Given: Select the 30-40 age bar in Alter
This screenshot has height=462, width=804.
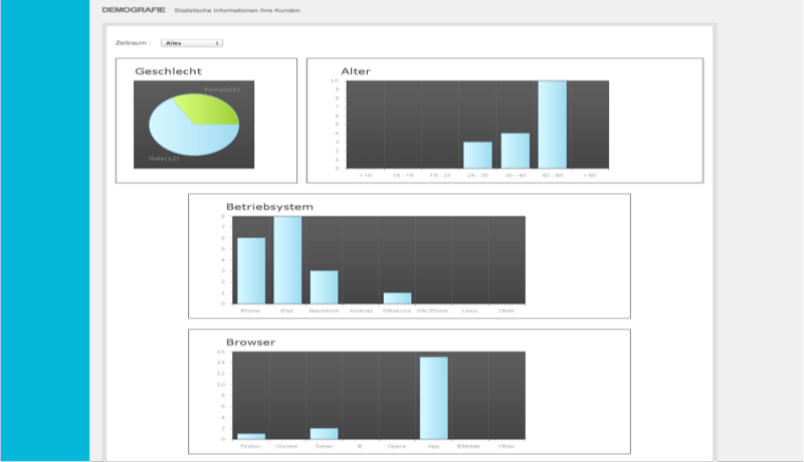Looking at the screenshot, I should tap(515, 150).
